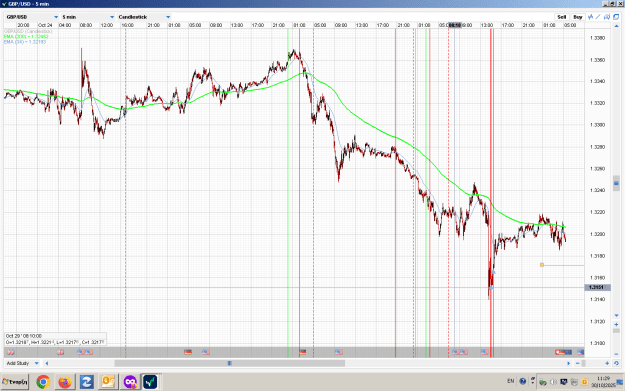Click the price axis scroll-down arrow
625x391 pixels.
pos(616,315)
